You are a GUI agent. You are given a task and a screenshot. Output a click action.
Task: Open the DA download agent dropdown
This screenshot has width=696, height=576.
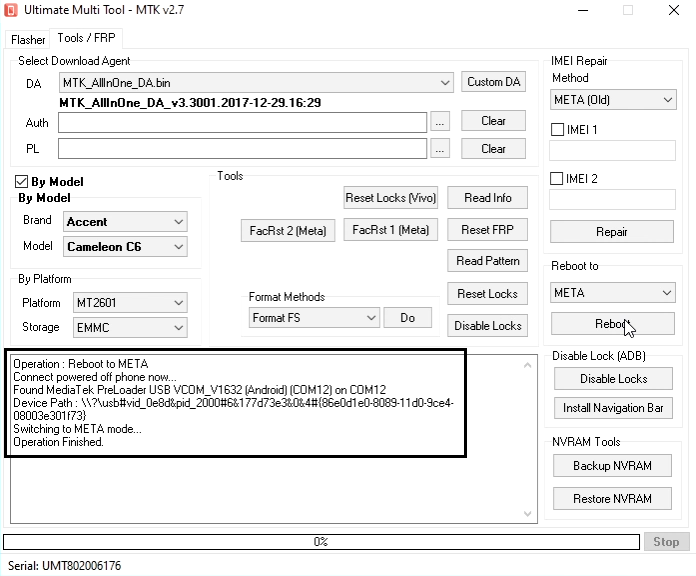click(x=256, y=83)
